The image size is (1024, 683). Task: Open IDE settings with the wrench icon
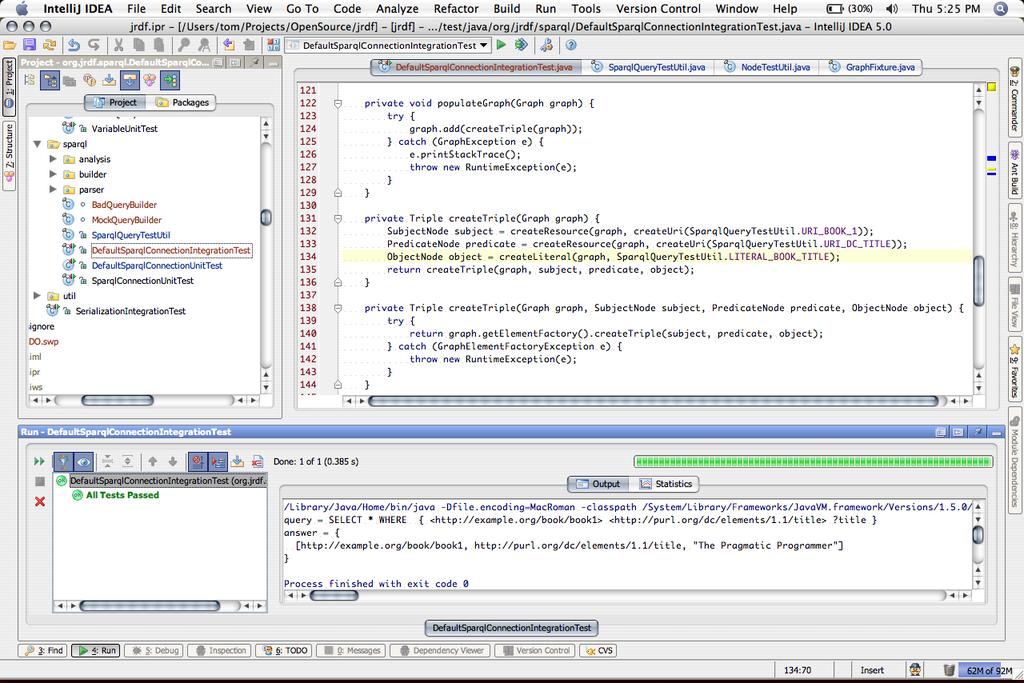[547, 45]
